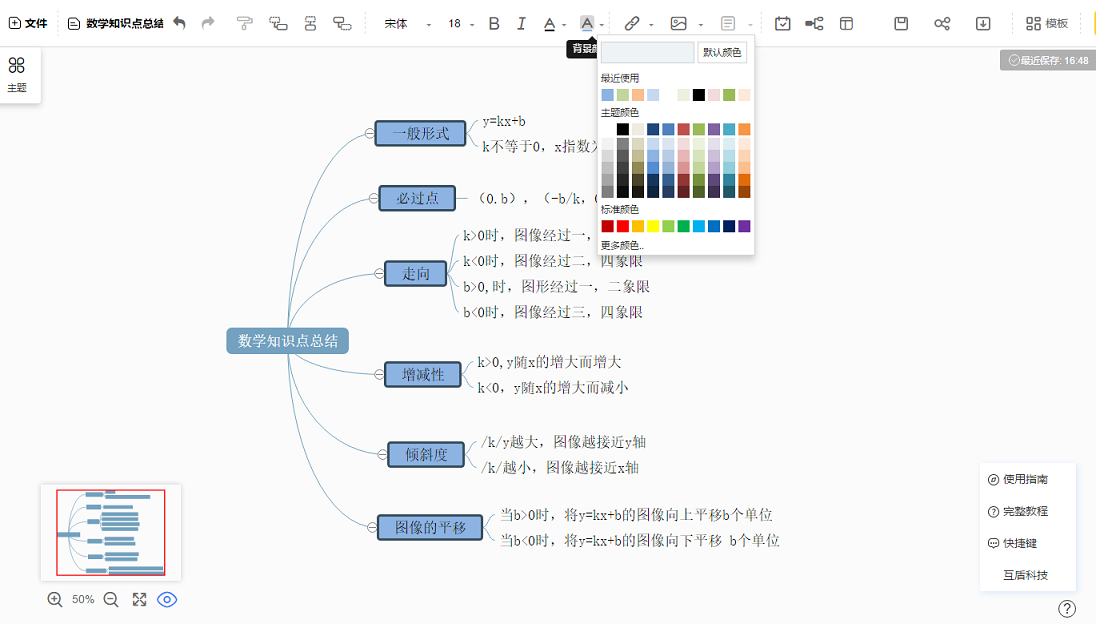The width and height of the screenshot is (1096, 624).
Task: Open the 宋体 font family dropdown
Action: pos(408,23)
